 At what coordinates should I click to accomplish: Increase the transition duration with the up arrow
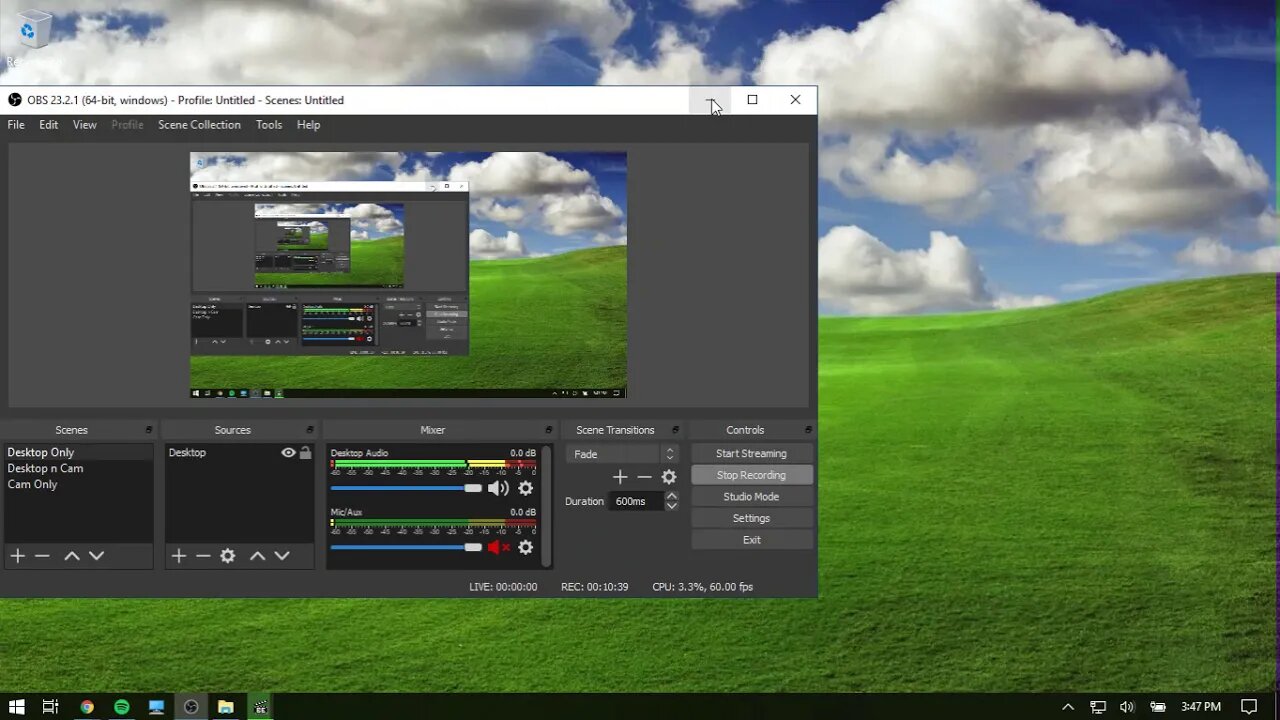click(672, 496)
